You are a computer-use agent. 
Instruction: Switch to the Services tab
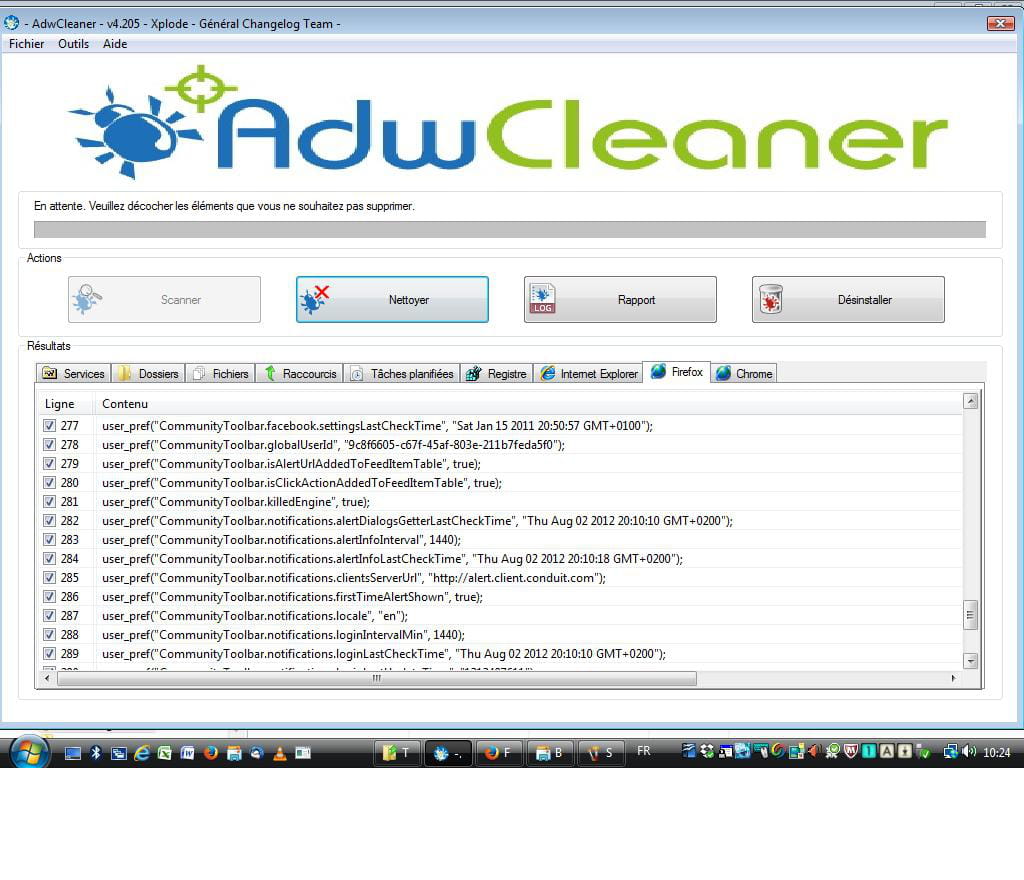point(73,373)
